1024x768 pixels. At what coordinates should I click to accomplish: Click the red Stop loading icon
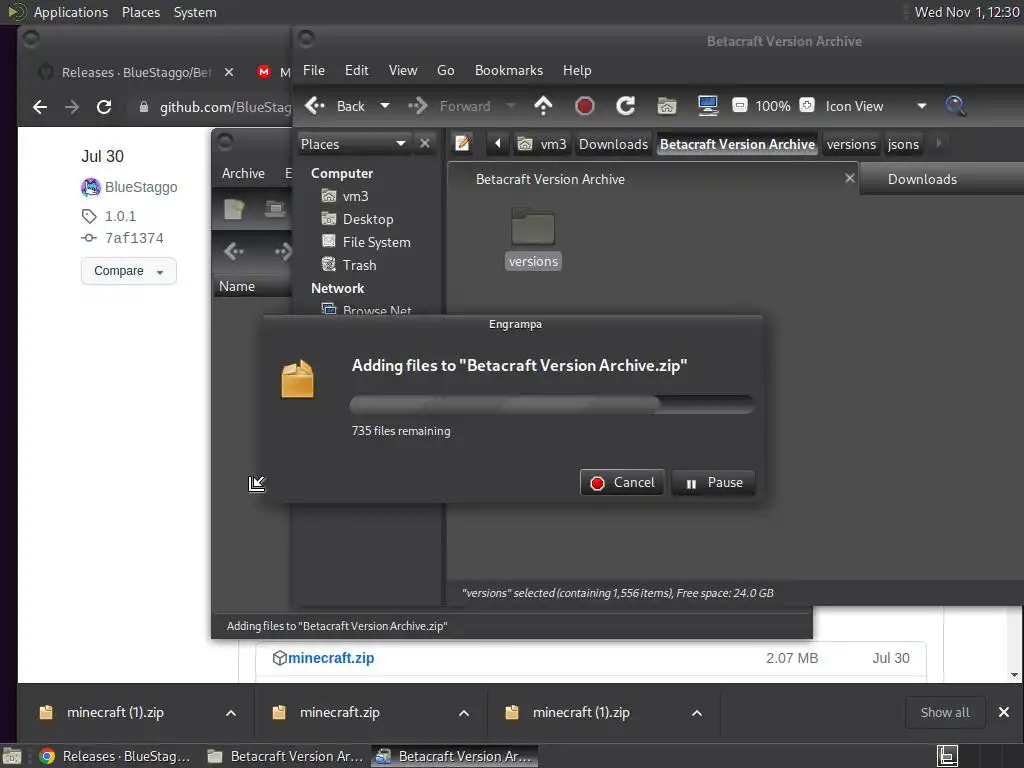coord(584,106)
